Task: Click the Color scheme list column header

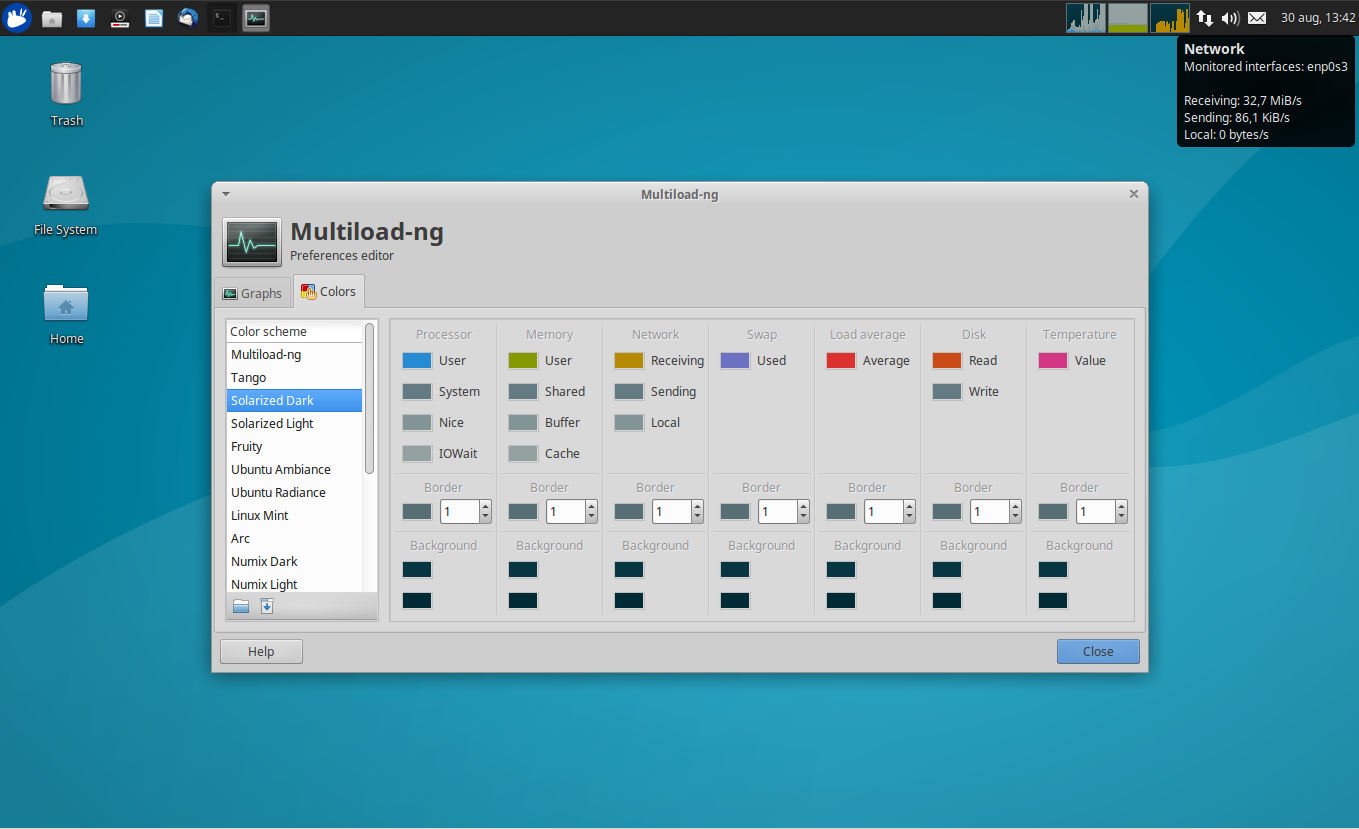Action: point(294,331)
